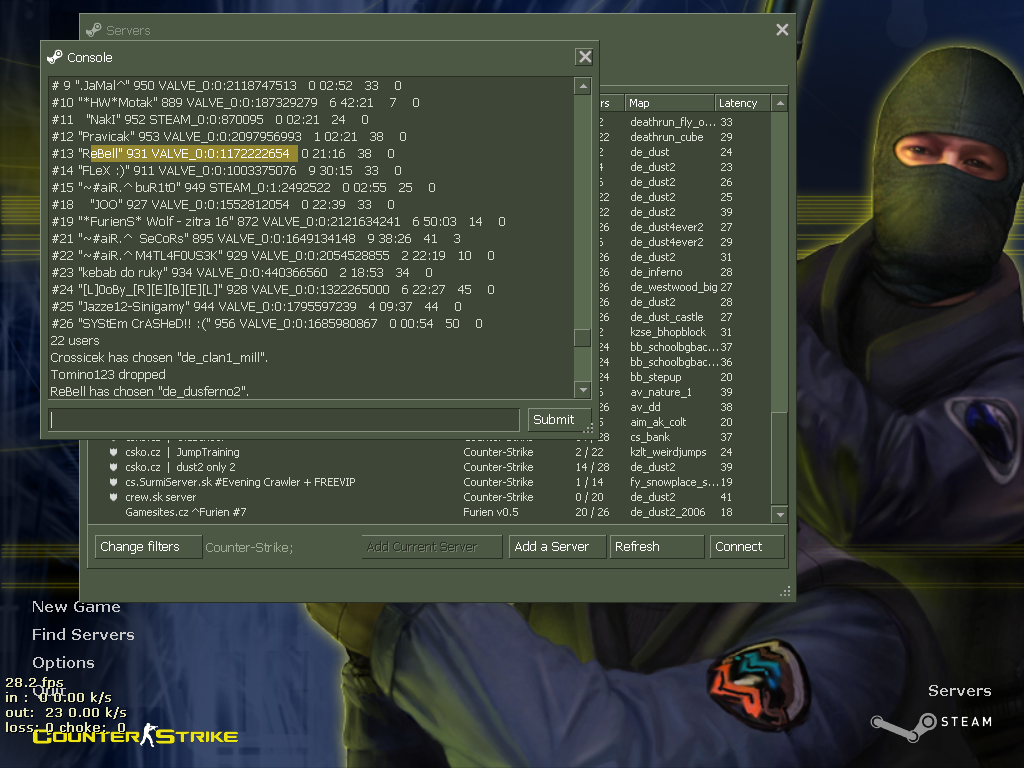Click grayed Add Current Server button

[432, 547]
